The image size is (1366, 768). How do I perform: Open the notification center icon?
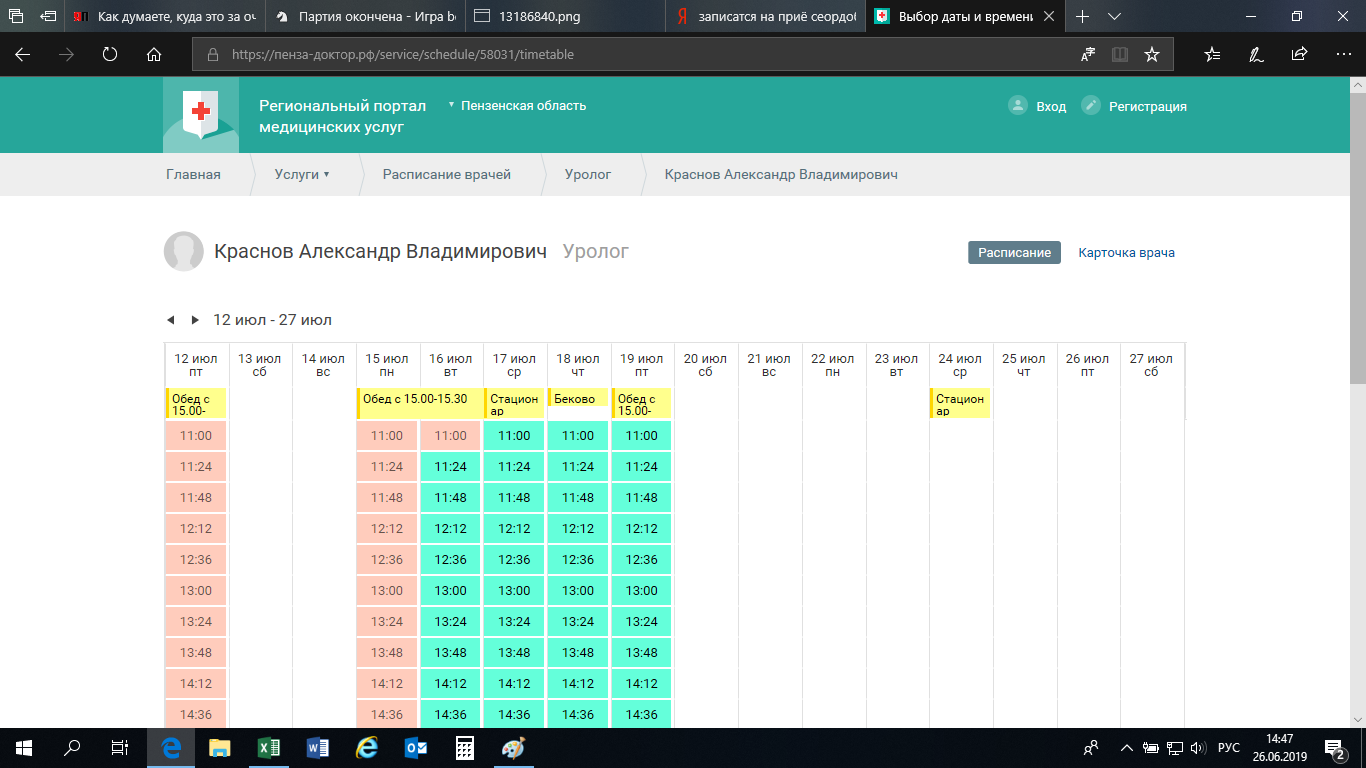click(1336, 748)
